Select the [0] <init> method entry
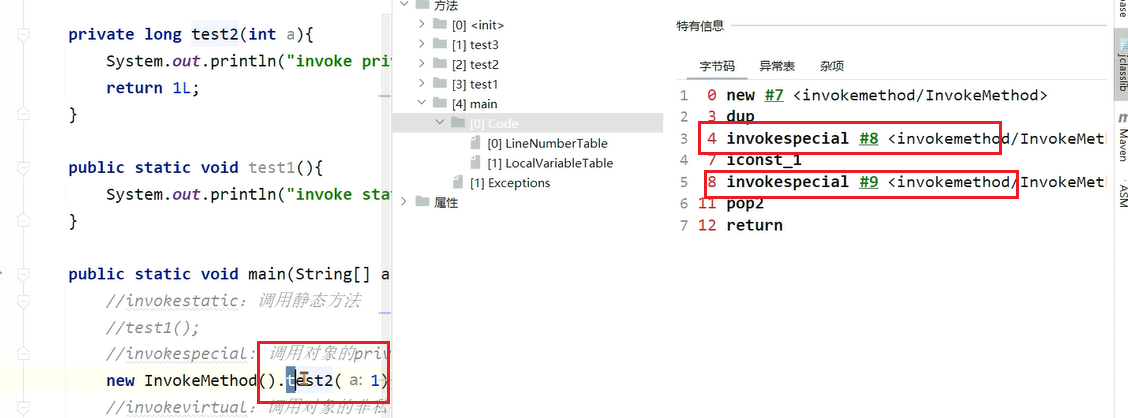 click(x=478, y=25)
